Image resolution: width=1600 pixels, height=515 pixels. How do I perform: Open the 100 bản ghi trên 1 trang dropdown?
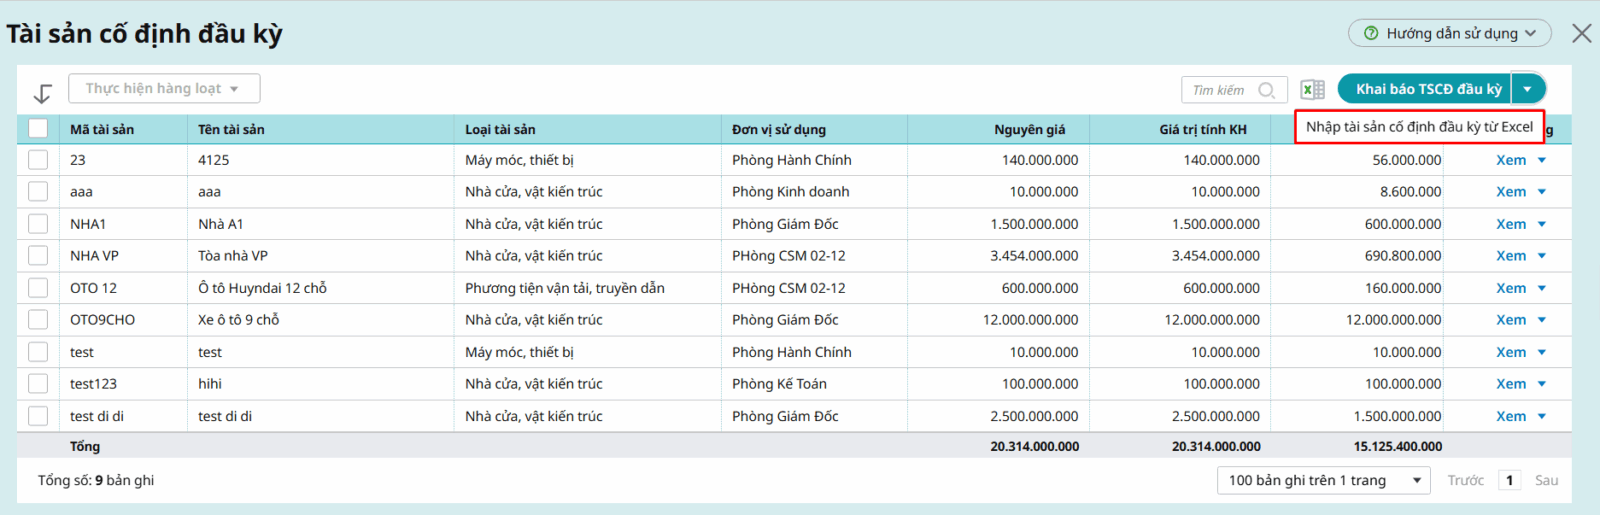tap(1322, 480)
